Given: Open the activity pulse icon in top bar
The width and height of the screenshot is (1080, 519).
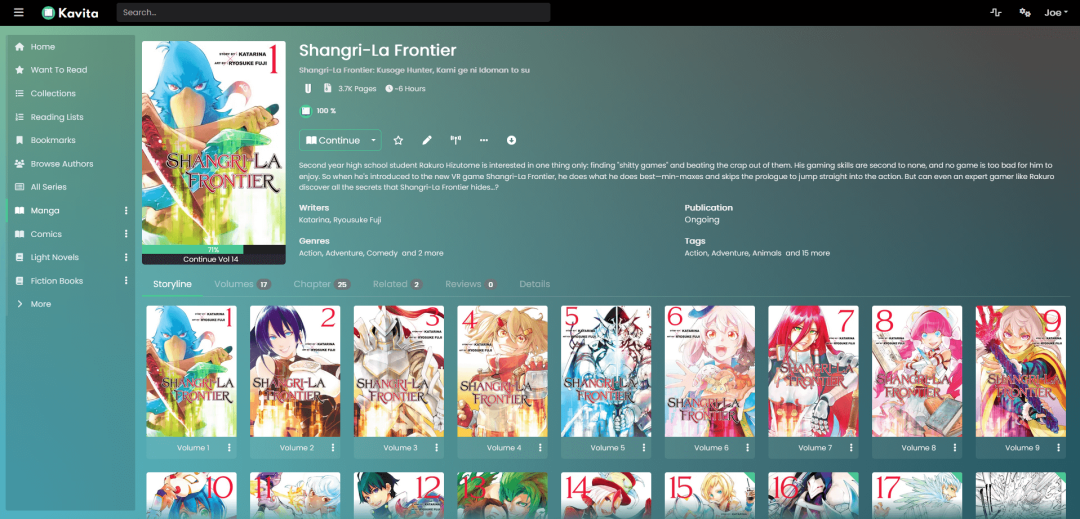Looking at the screenshot, I should tap(995, 12).
